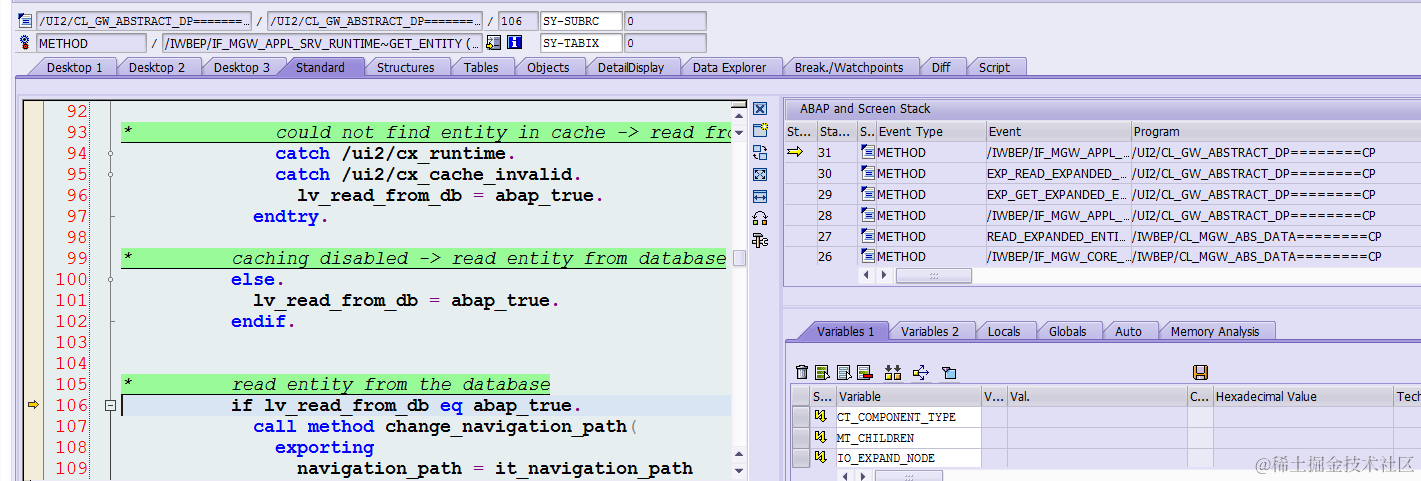Viewport: 1421px width, 481px height.
Task: Click the navigate icon left of info icon
Action: pyautogui.click(x=494, y=43)
